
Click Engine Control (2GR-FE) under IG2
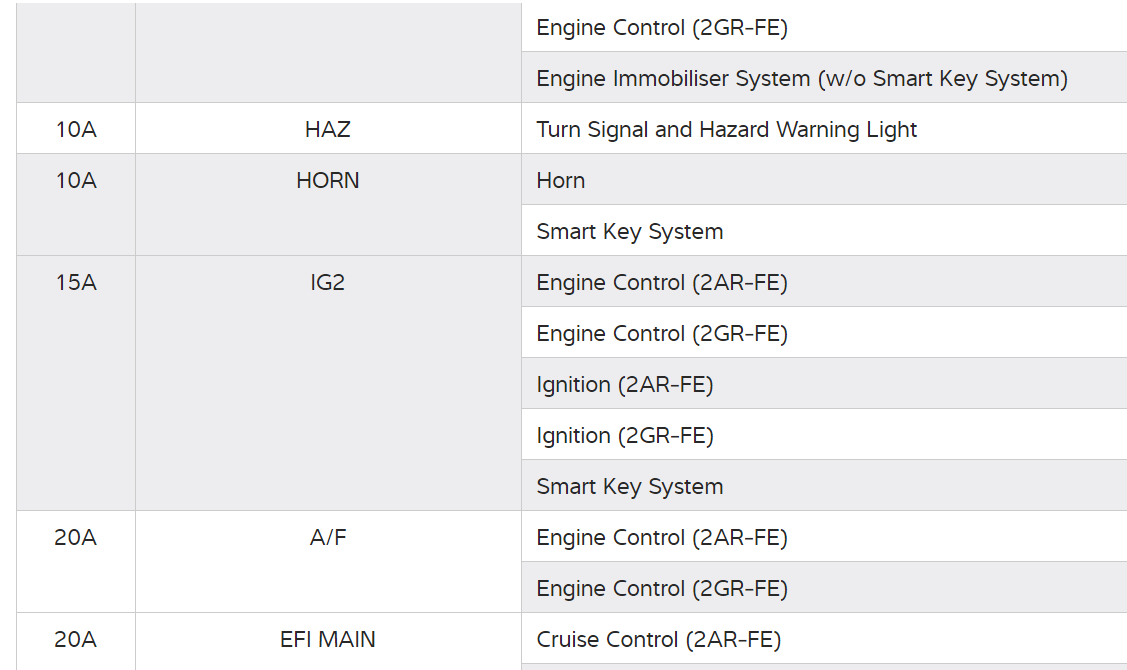tap(661, 334)
